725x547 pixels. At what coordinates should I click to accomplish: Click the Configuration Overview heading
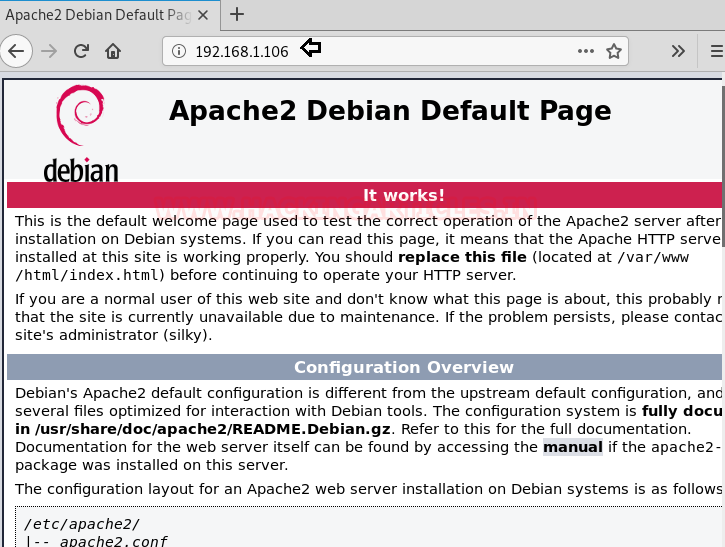(404, 367)
